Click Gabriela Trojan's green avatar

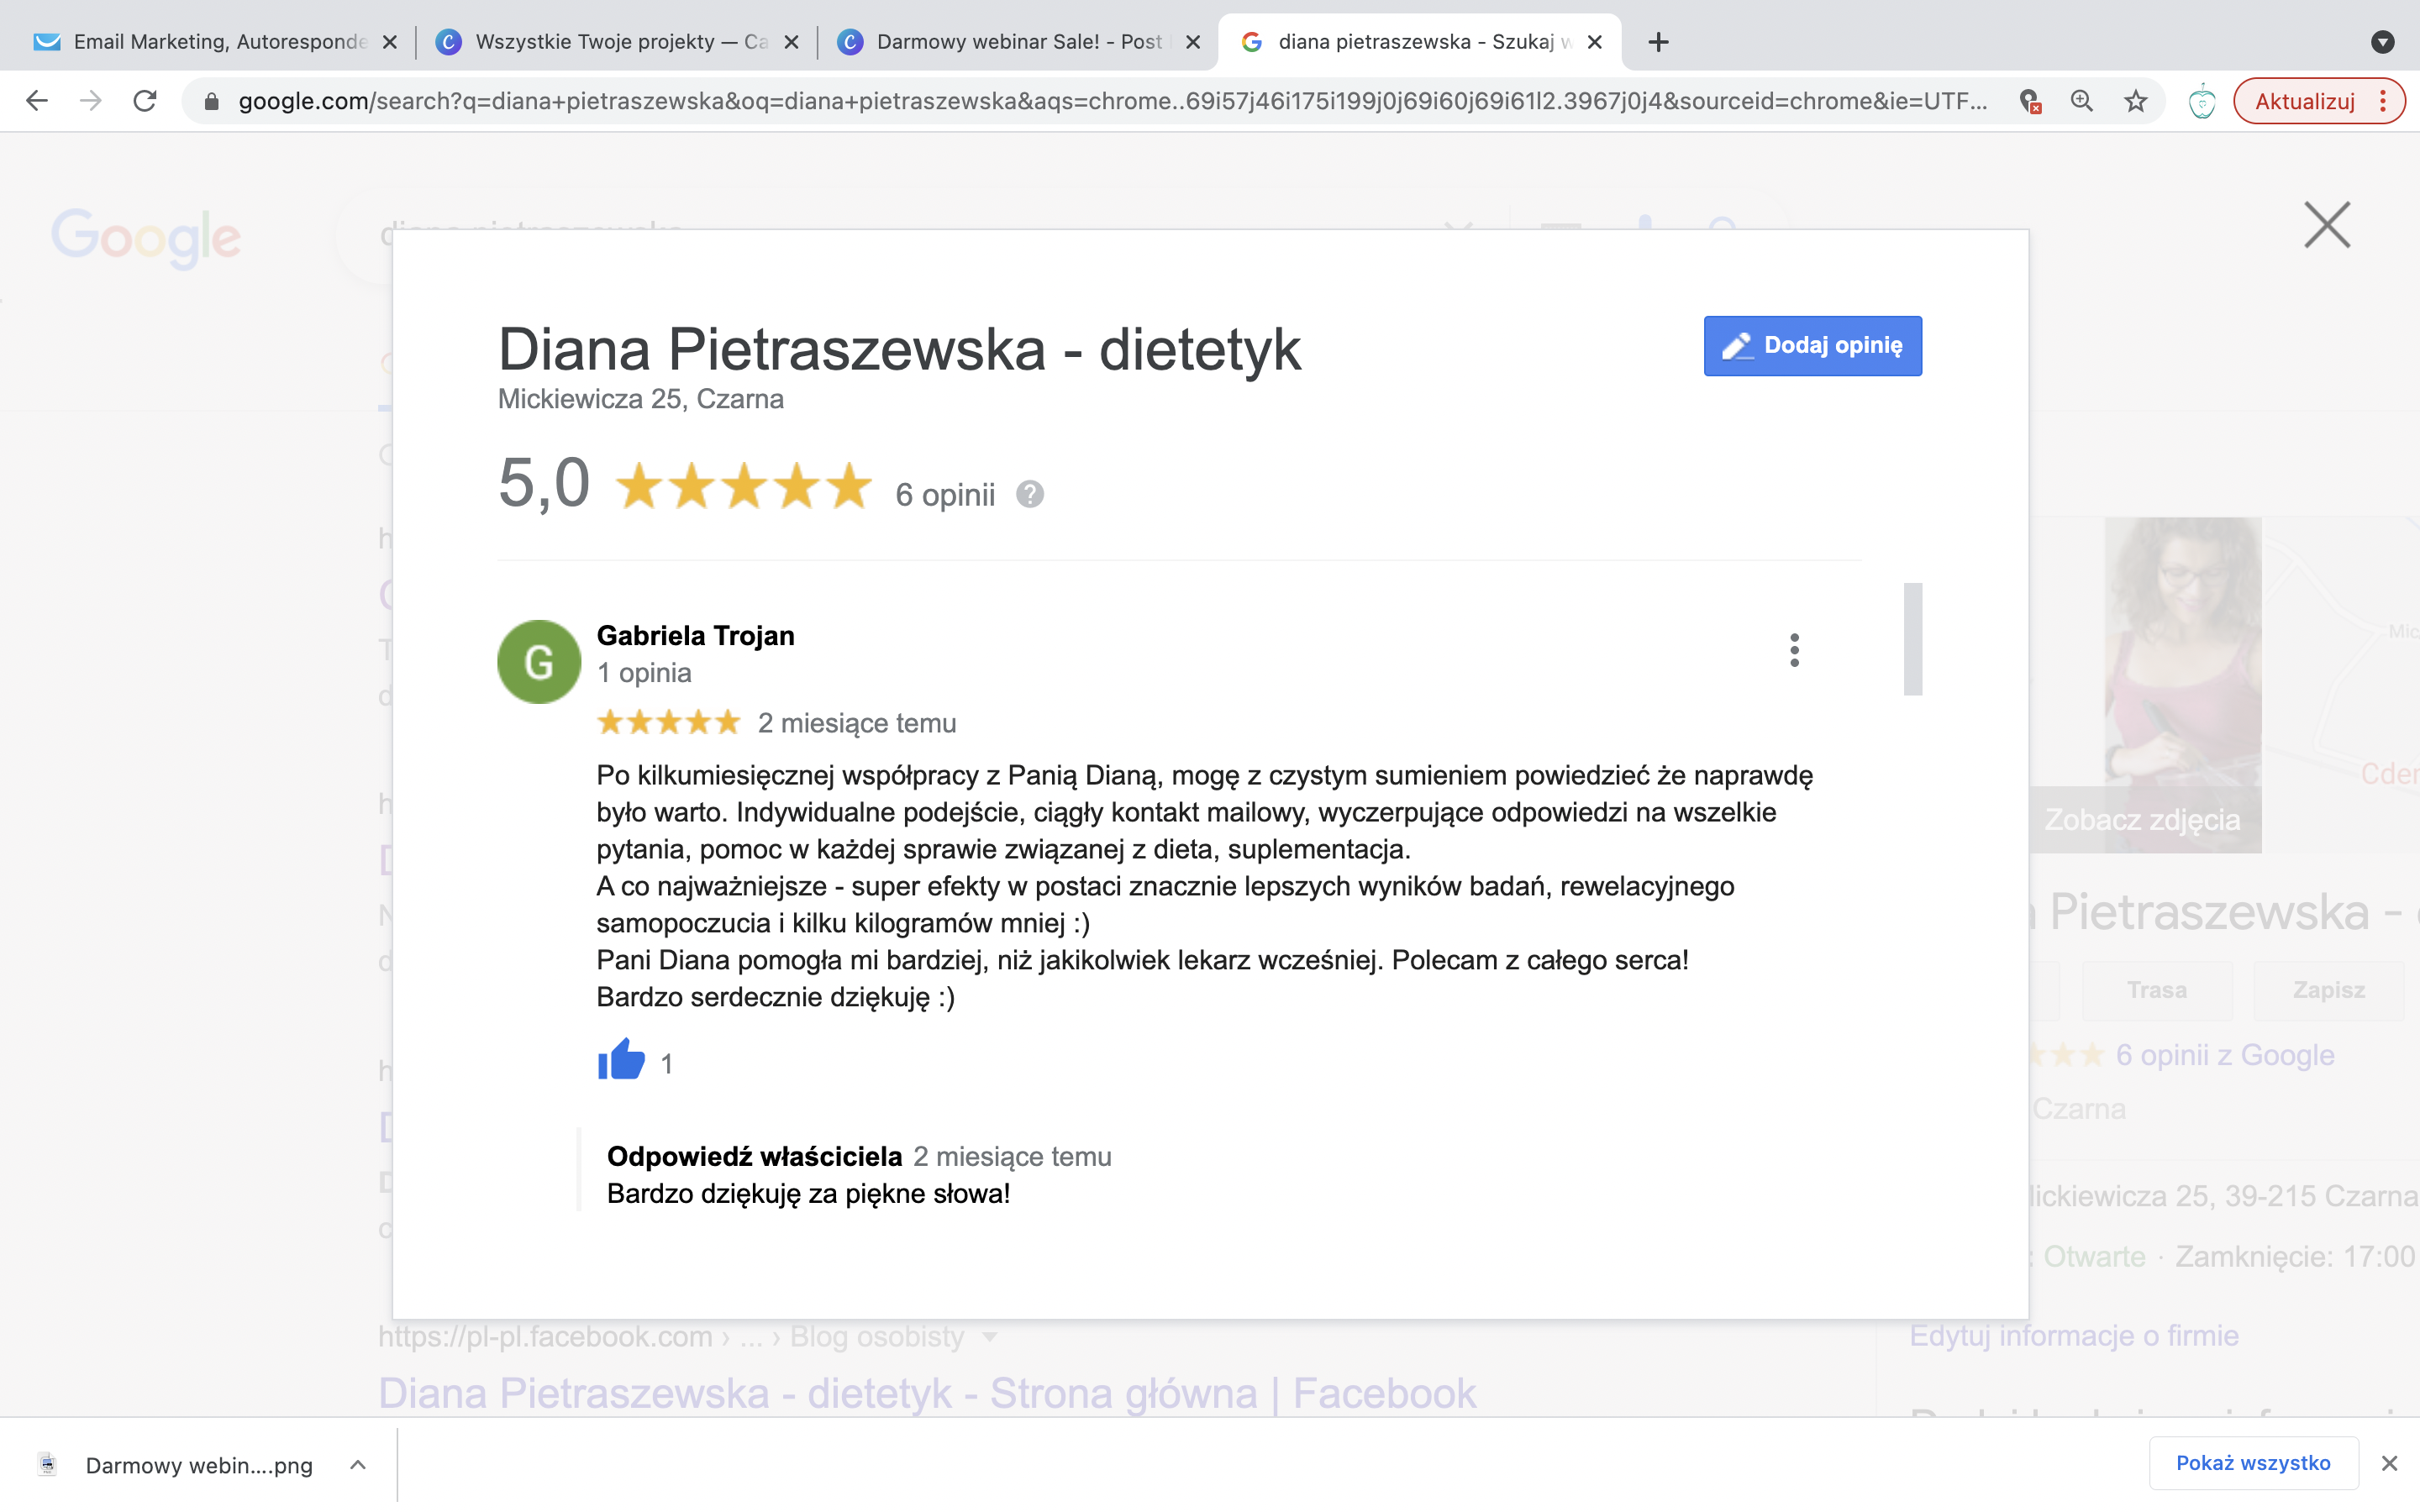coord(539,661)
